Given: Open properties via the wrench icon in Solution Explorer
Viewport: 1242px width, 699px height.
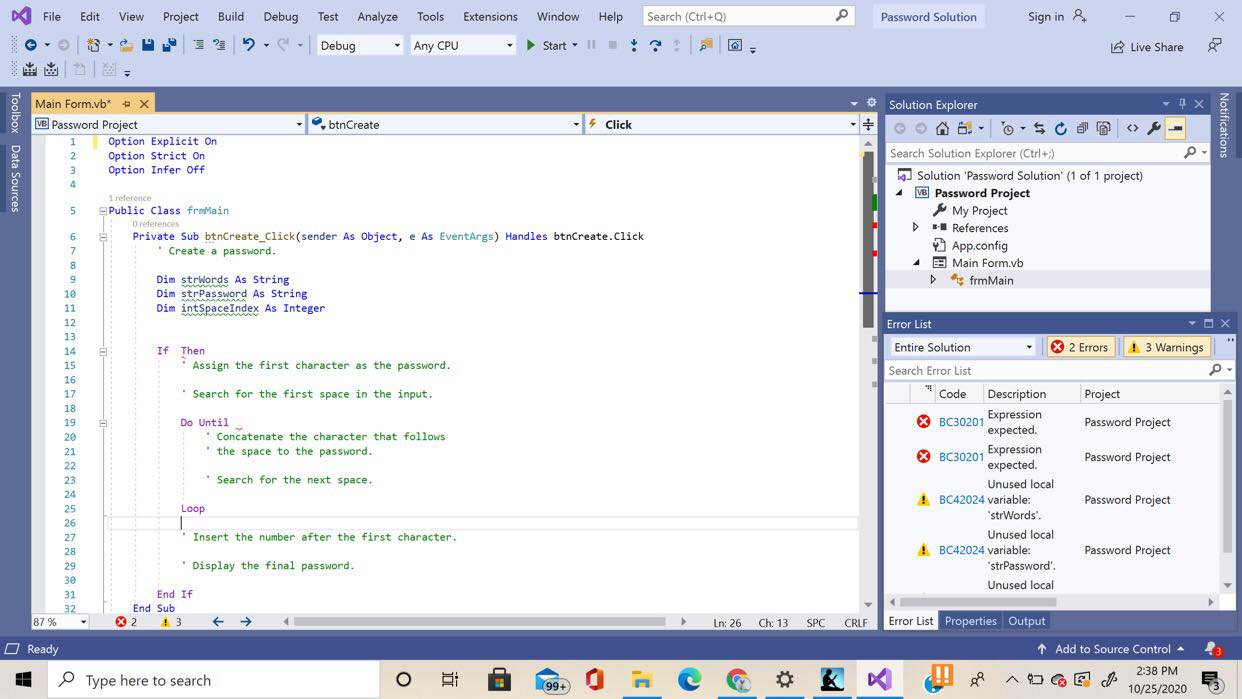Looking at the screenshot, I should click(x=1152, y=129).
